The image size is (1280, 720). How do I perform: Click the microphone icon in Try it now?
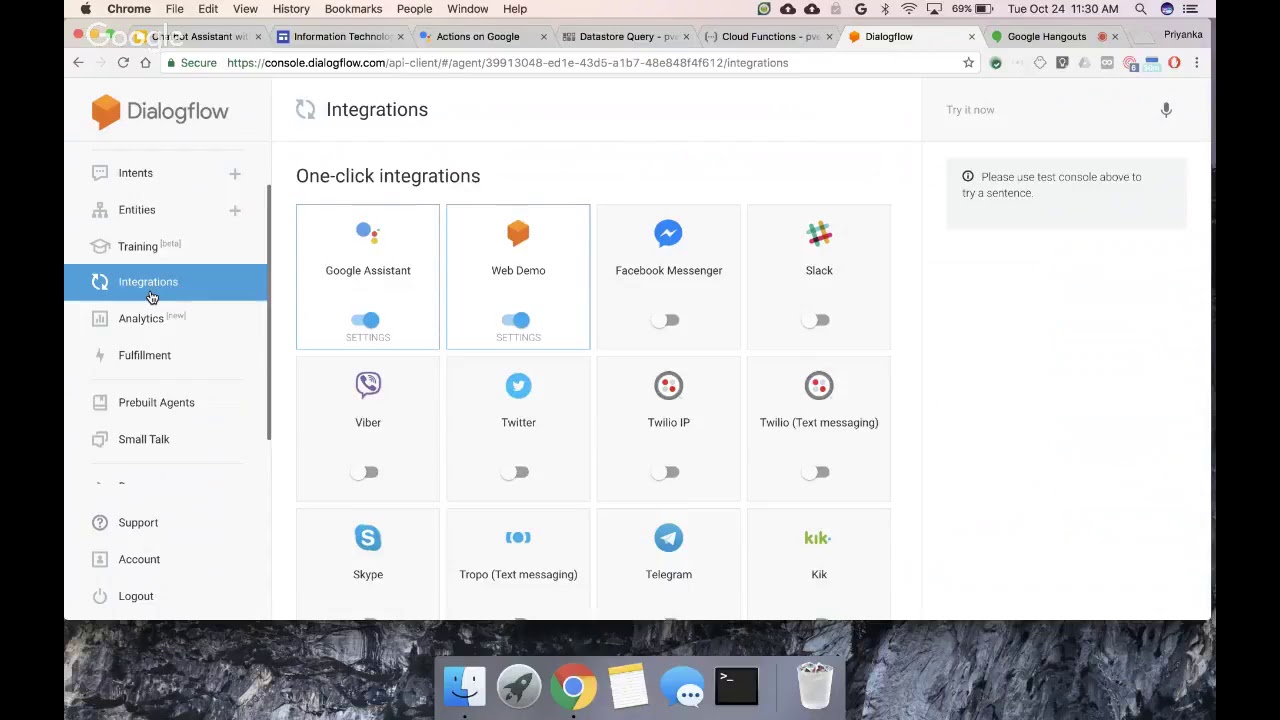pos(1166,110)
